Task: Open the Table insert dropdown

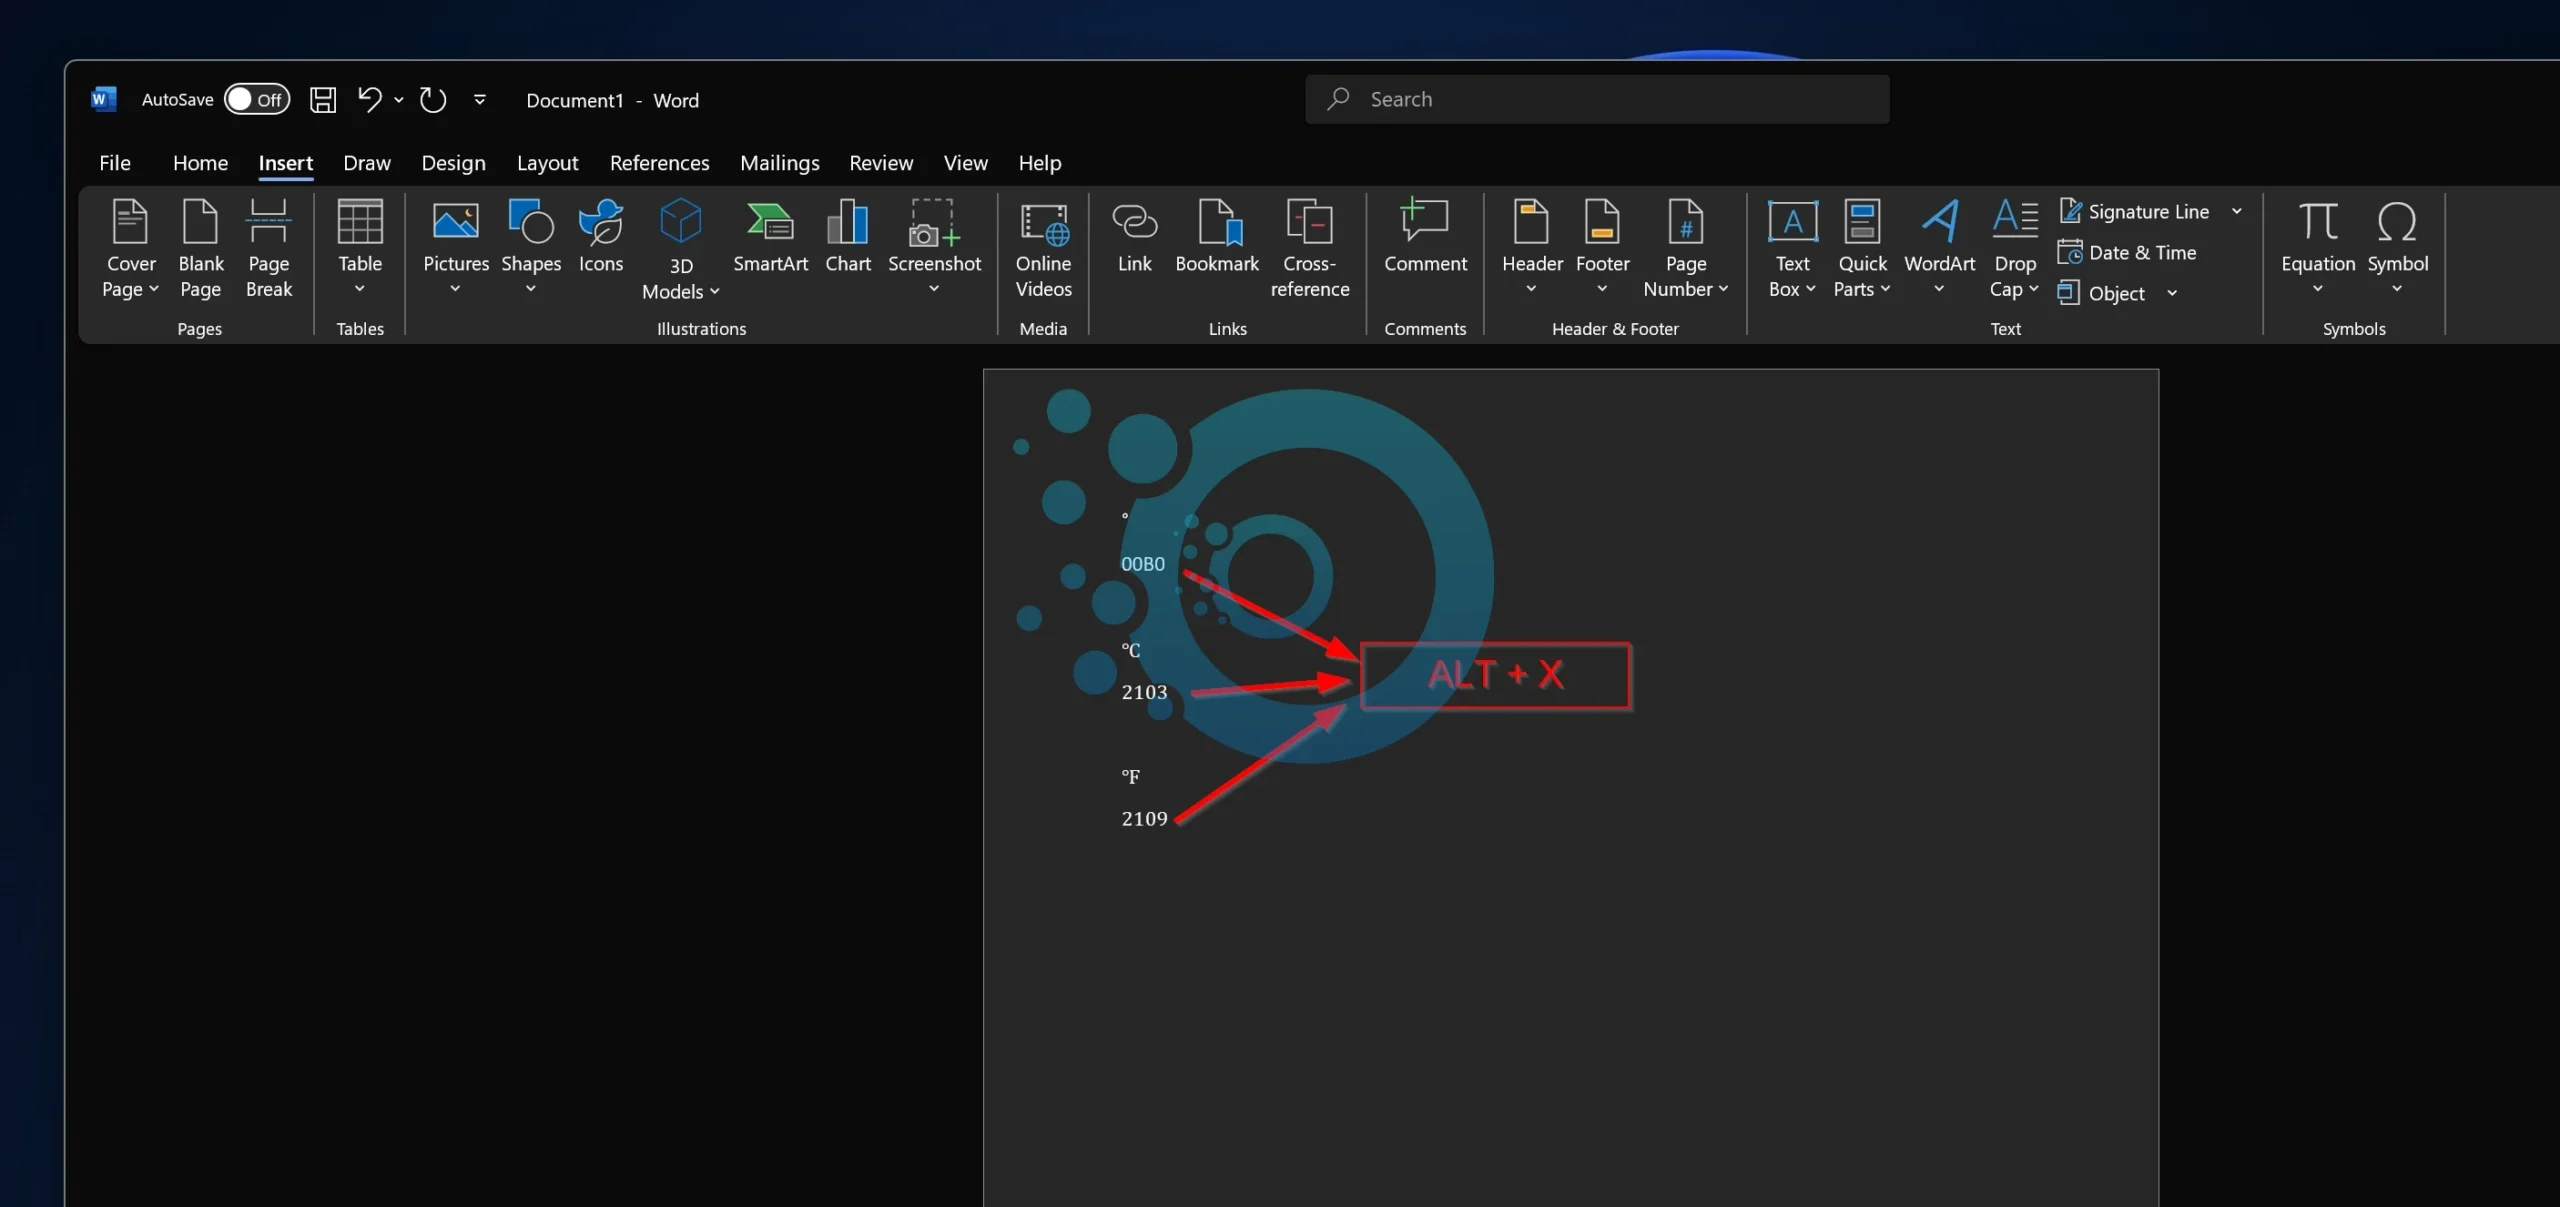Action: 359,248
